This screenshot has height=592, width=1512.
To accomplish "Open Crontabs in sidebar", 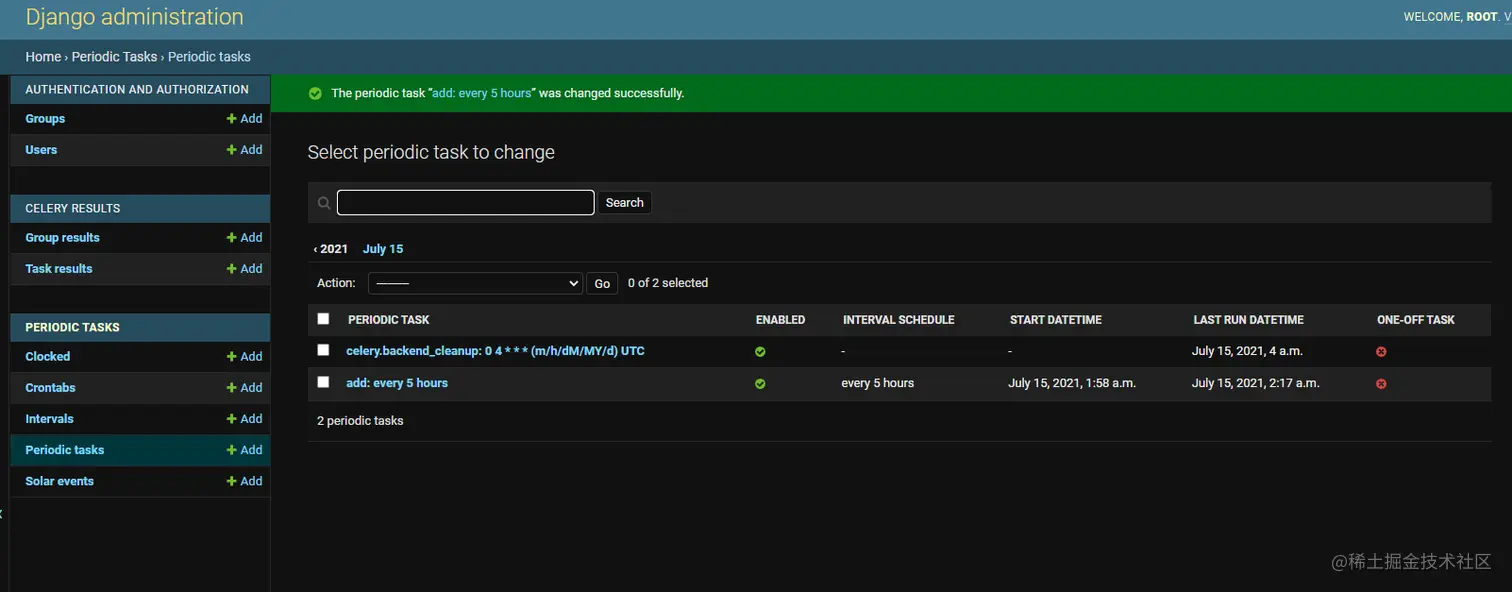I will (x=50, y=387).
